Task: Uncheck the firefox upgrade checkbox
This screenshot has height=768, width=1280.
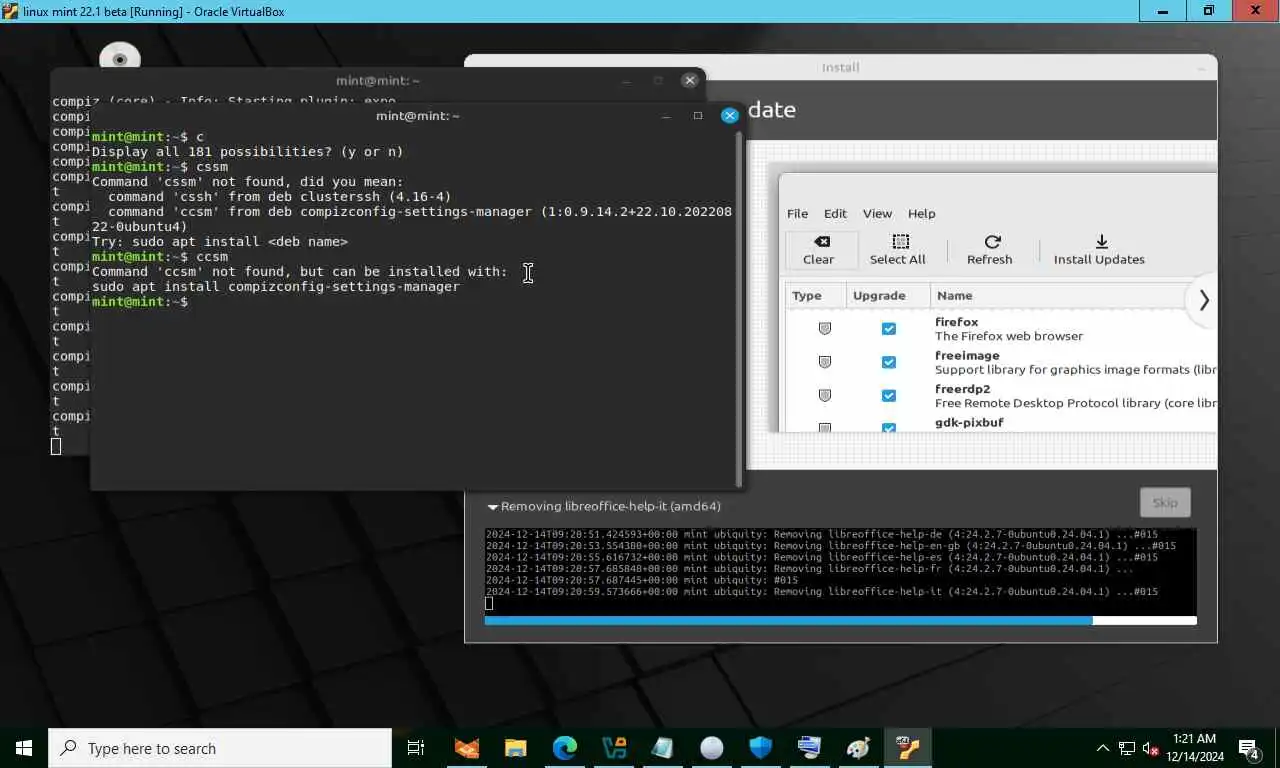Action: pos(889,329)
